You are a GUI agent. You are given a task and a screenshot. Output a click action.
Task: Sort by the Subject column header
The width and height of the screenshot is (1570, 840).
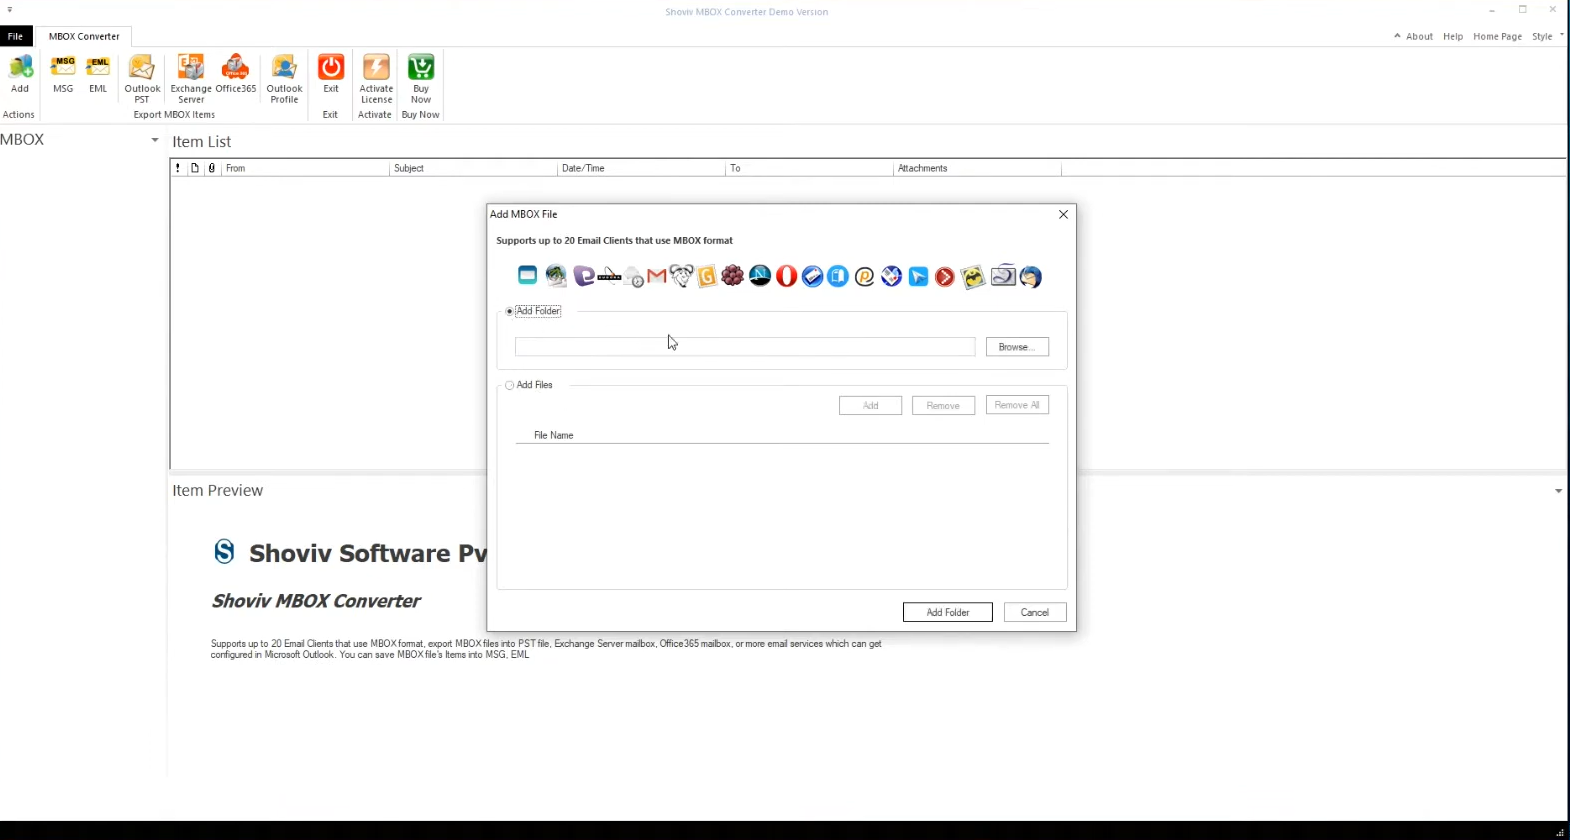click(x=473, y=168)
